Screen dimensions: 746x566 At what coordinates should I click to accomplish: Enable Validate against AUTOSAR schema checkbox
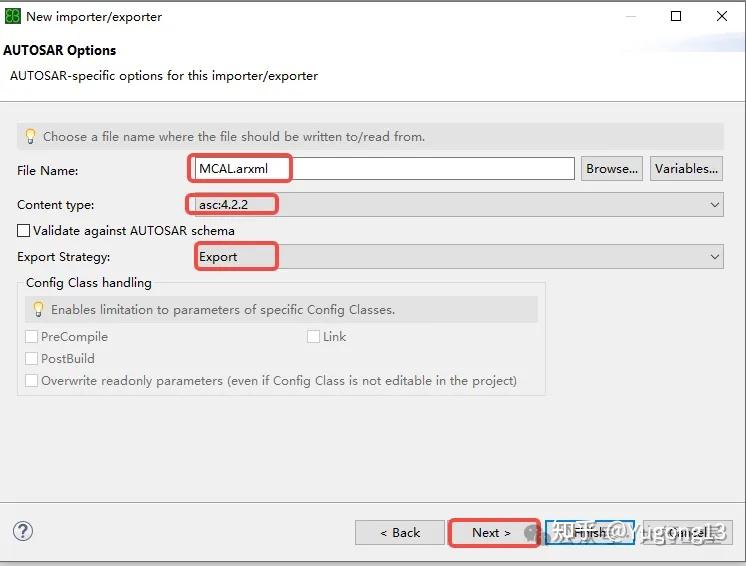24,231
